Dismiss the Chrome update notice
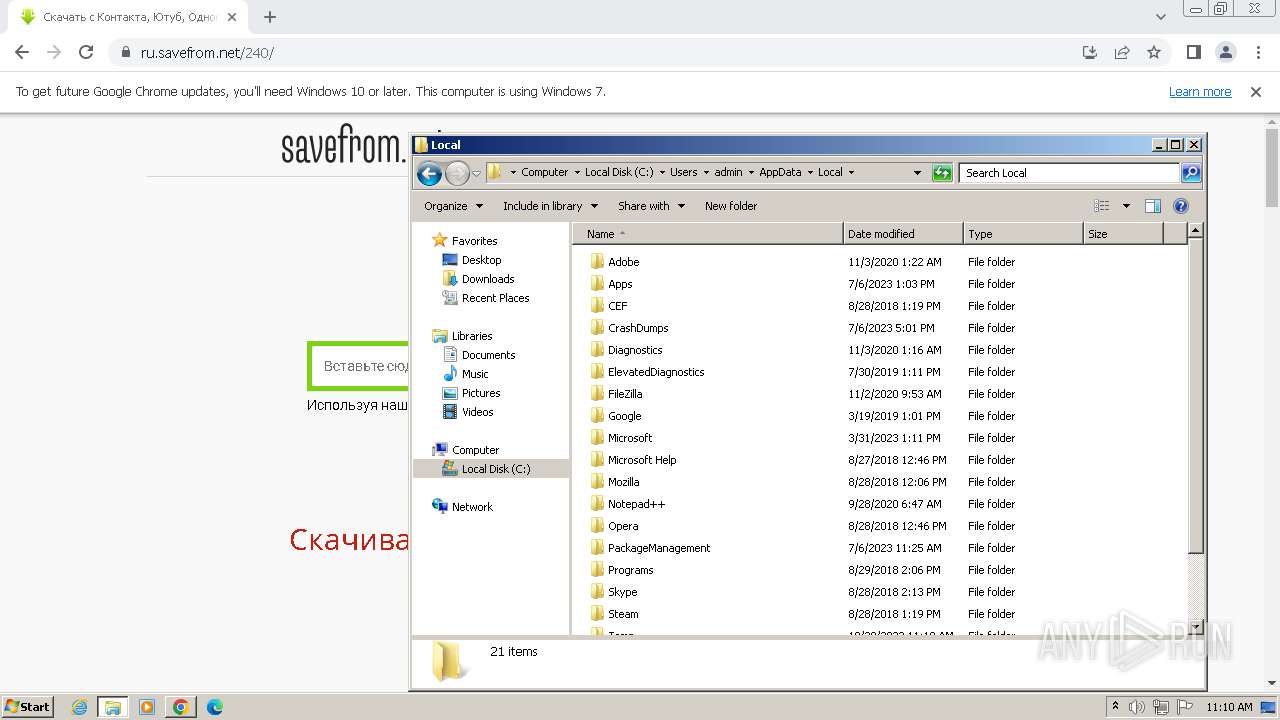 click(1256, 92)
